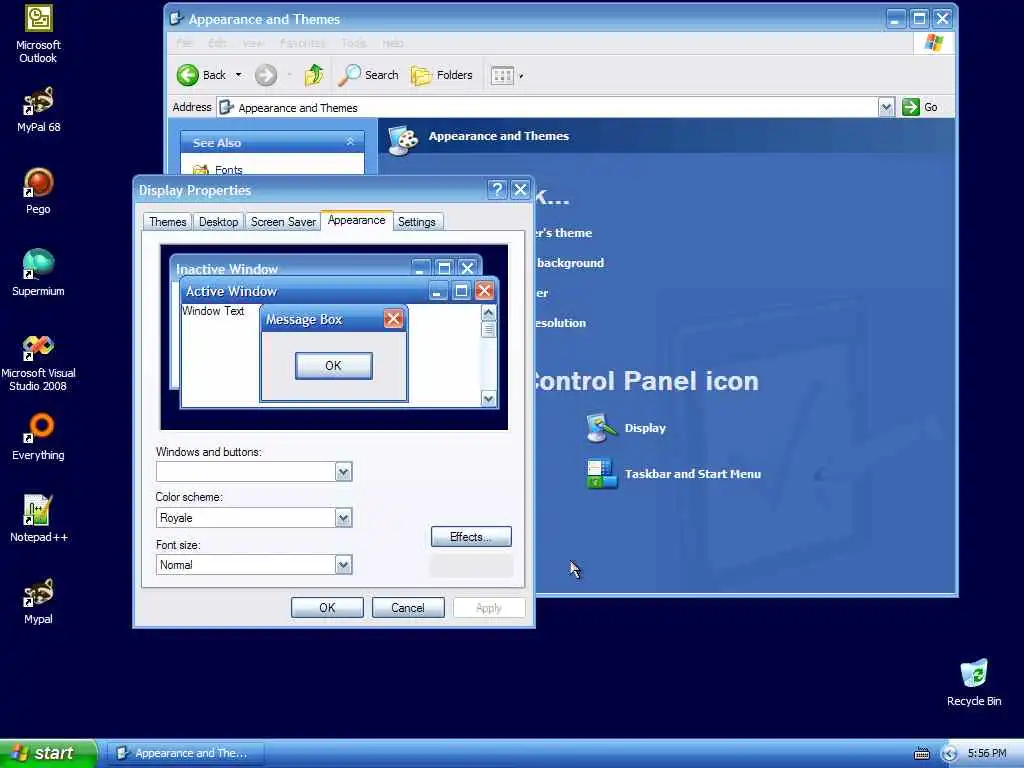Image resolution: width=1024 pixels, height=768 pixels.
Task: Click the Start button
Action: pos(48,753)
